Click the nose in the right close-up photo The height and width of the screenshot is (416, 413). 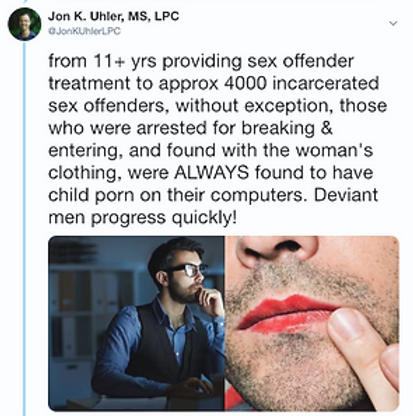pyautogui.click(x=276, y=250)
